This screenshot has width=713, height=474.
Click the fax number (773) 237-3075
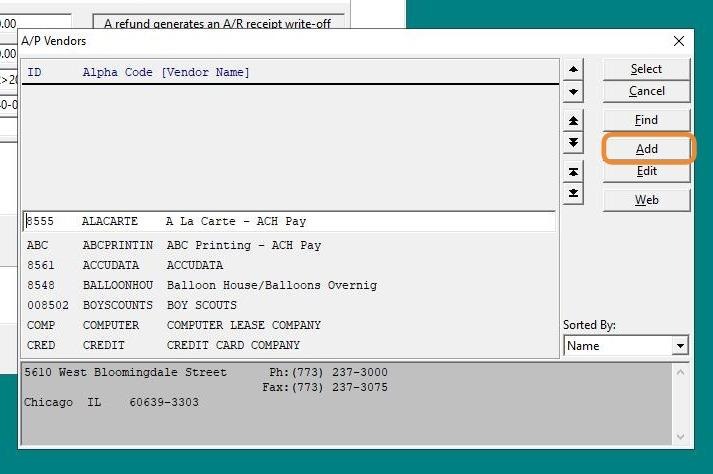pyautogui.click(x=339, y=387)
